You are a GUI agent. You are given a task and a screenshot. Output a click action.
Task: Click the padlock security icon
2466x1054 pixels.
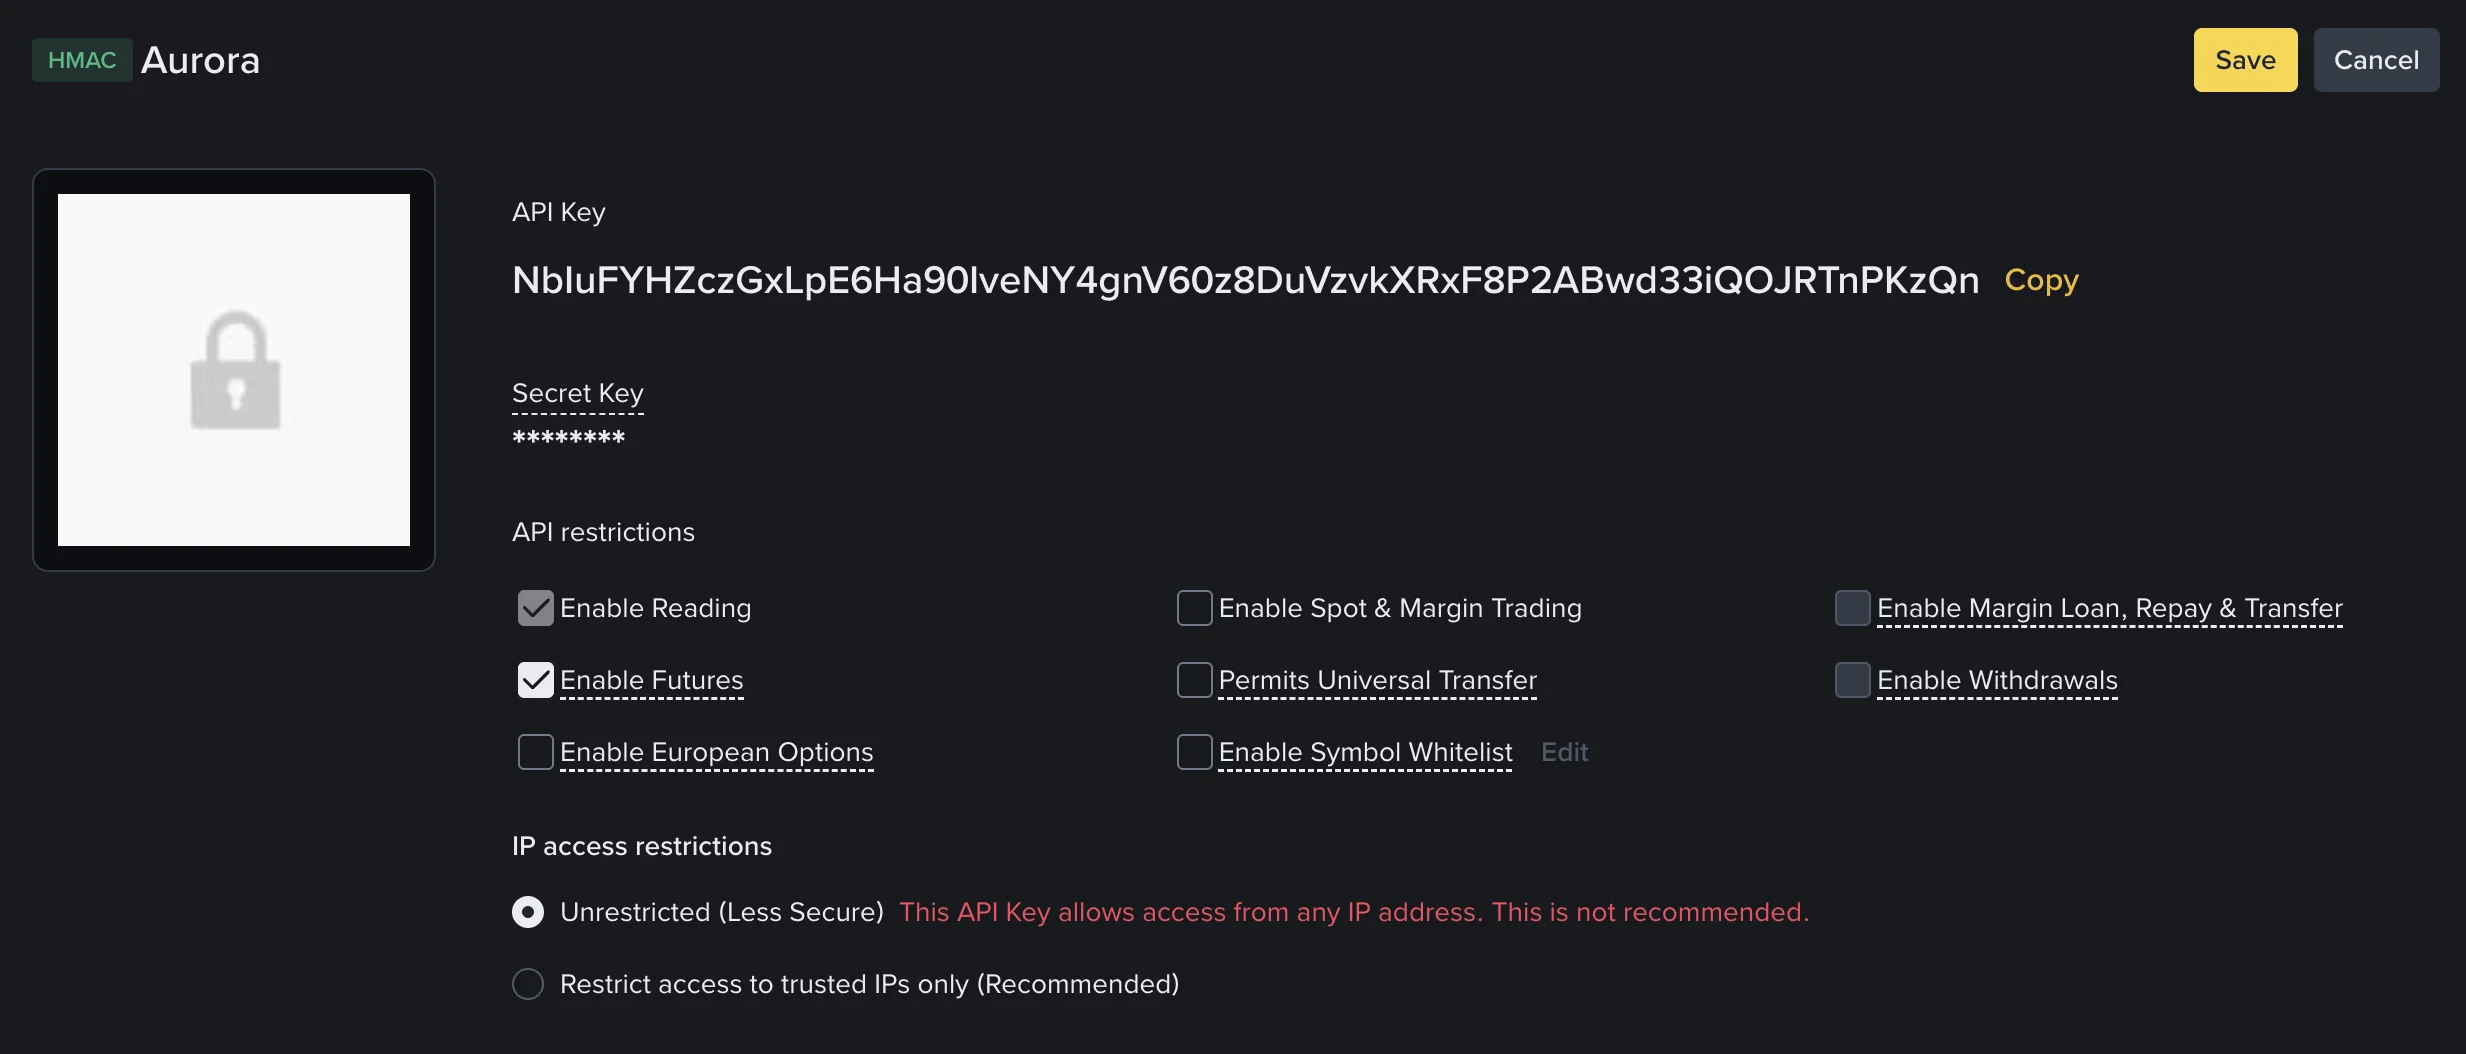click(x=234, y=371)
